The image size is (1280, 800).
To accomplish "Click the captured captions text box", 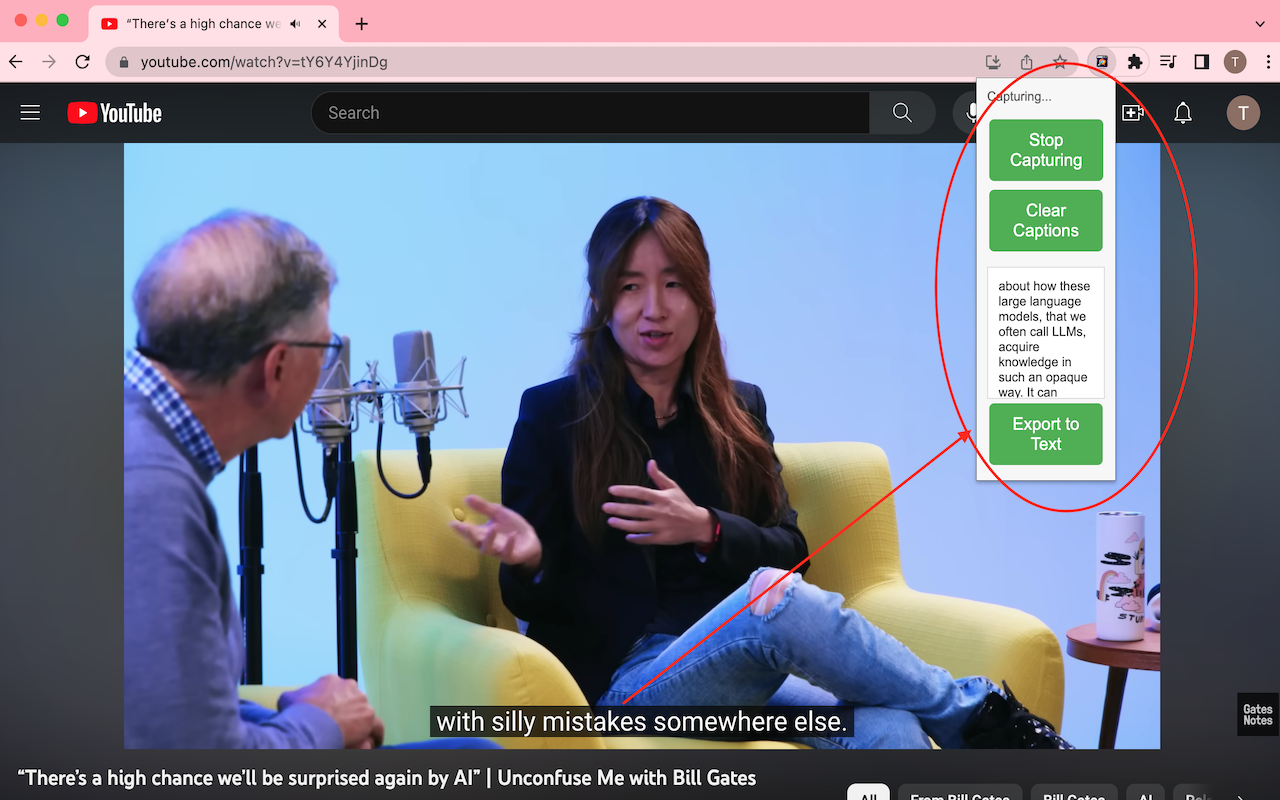I will point(1046,333).
